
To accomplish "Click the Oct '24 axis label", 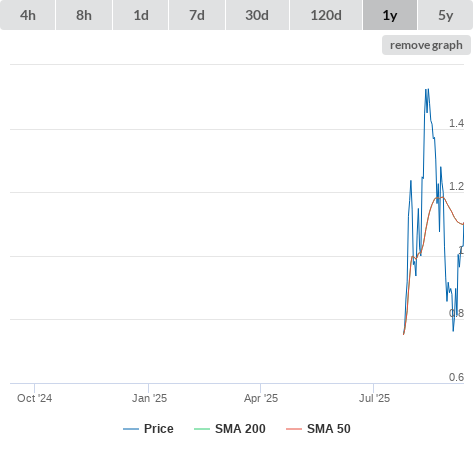I will [x=34, y=398].
